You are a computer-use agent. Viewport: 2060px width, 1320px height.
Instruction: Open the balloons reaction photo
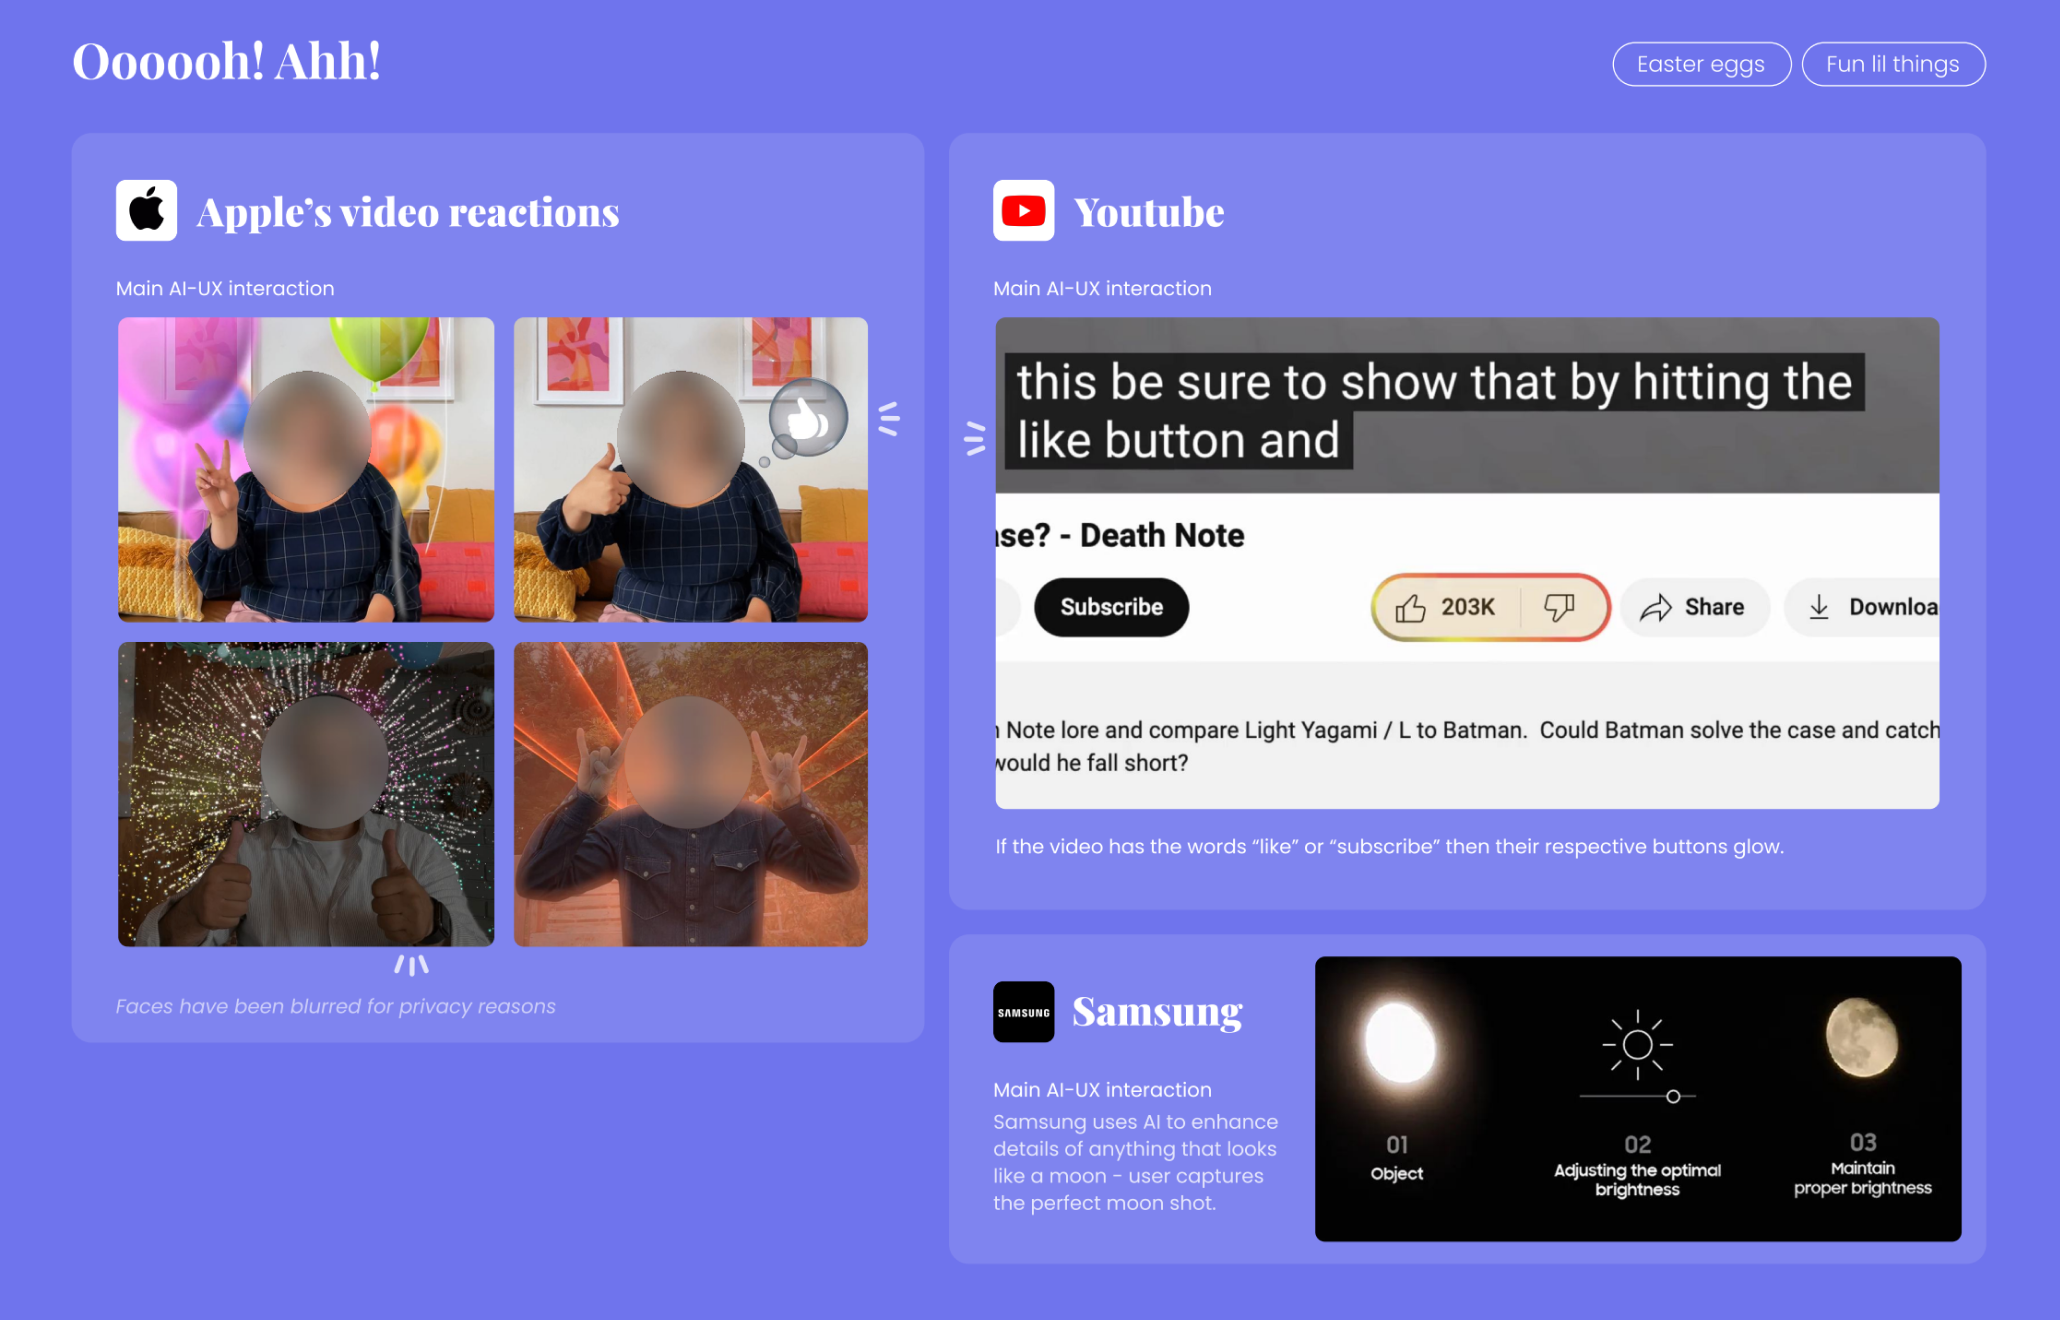(x=306, y=469)
